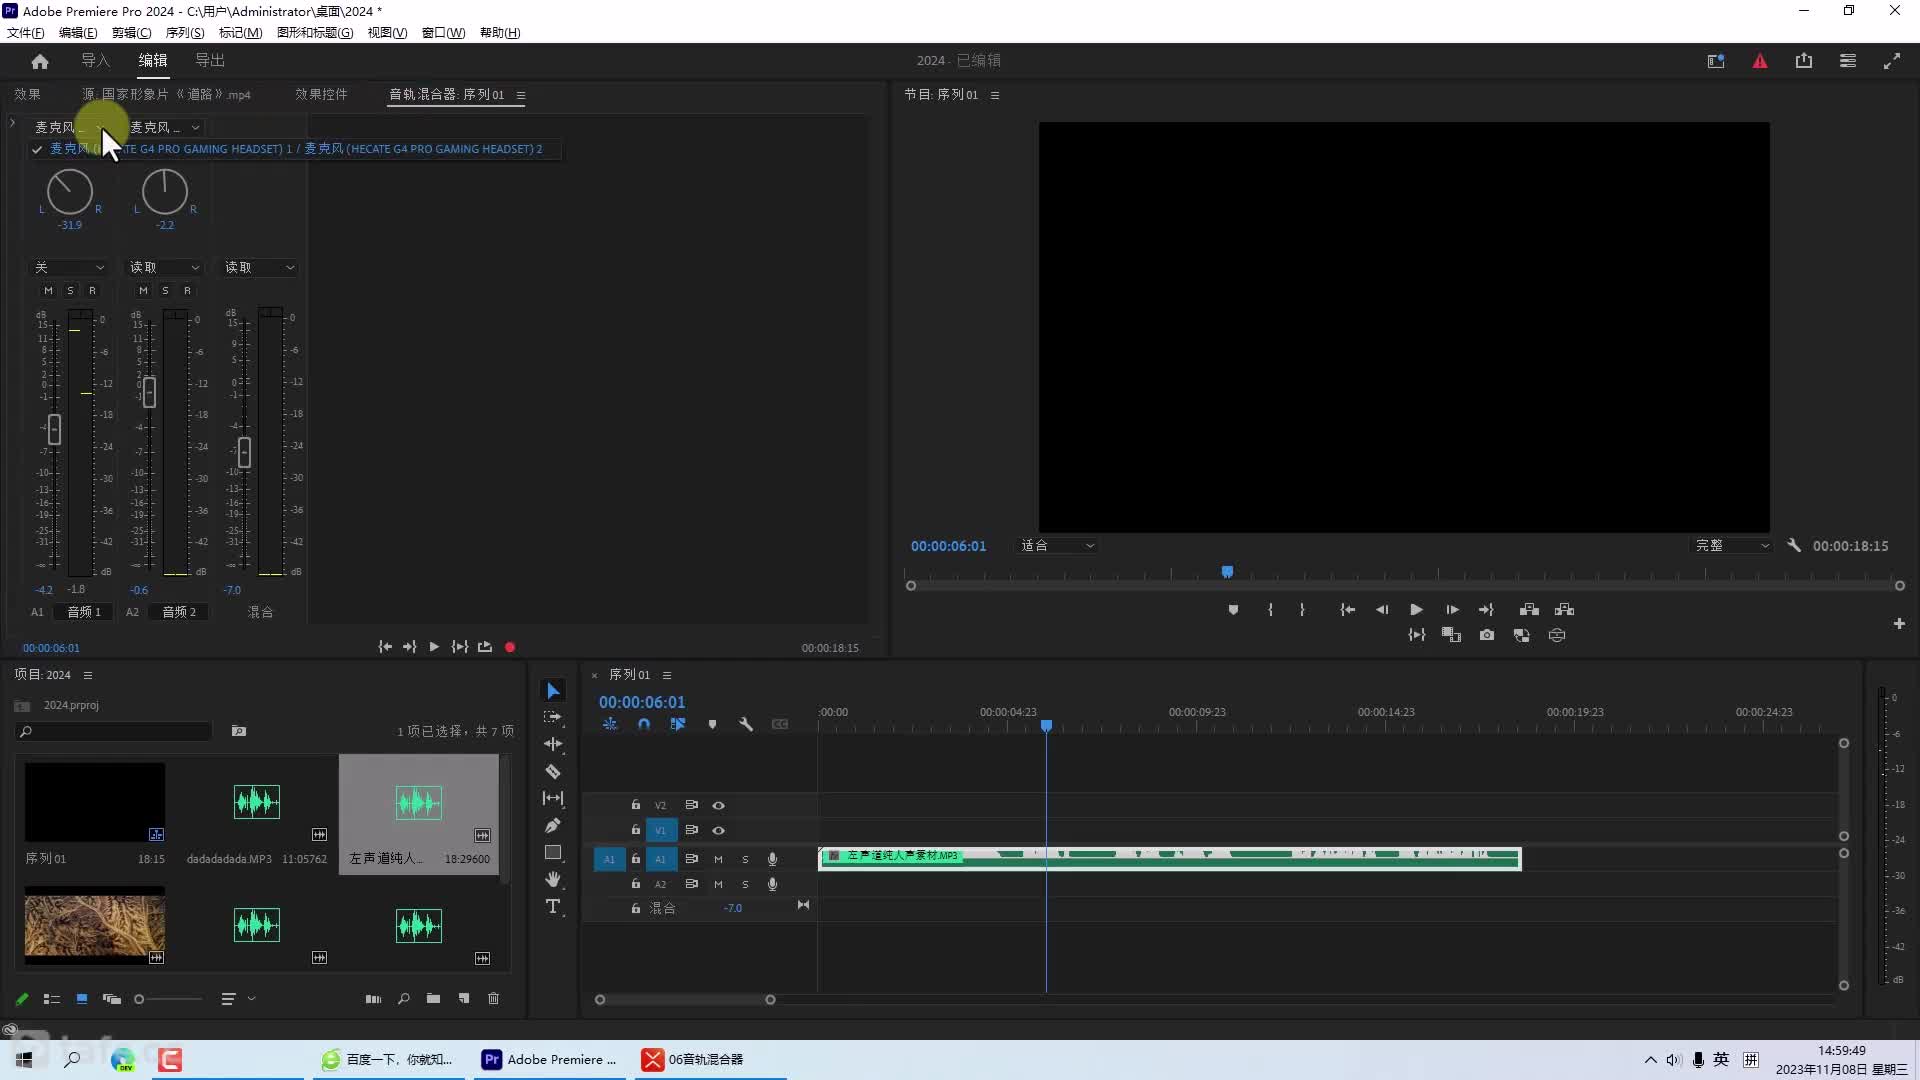Open timeline display settings wrench
Viewport: 1920px width, 1080px height.
(746, 724)
